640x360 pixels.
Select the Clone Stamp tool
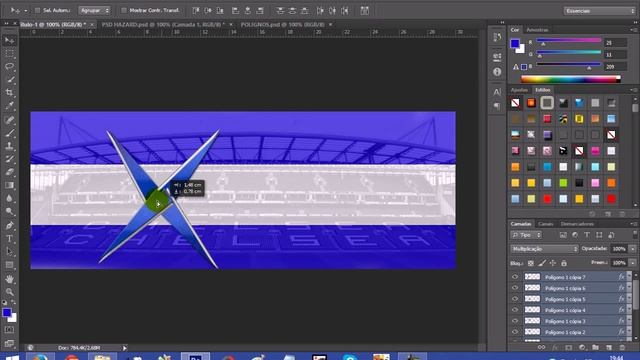(9, 146)
